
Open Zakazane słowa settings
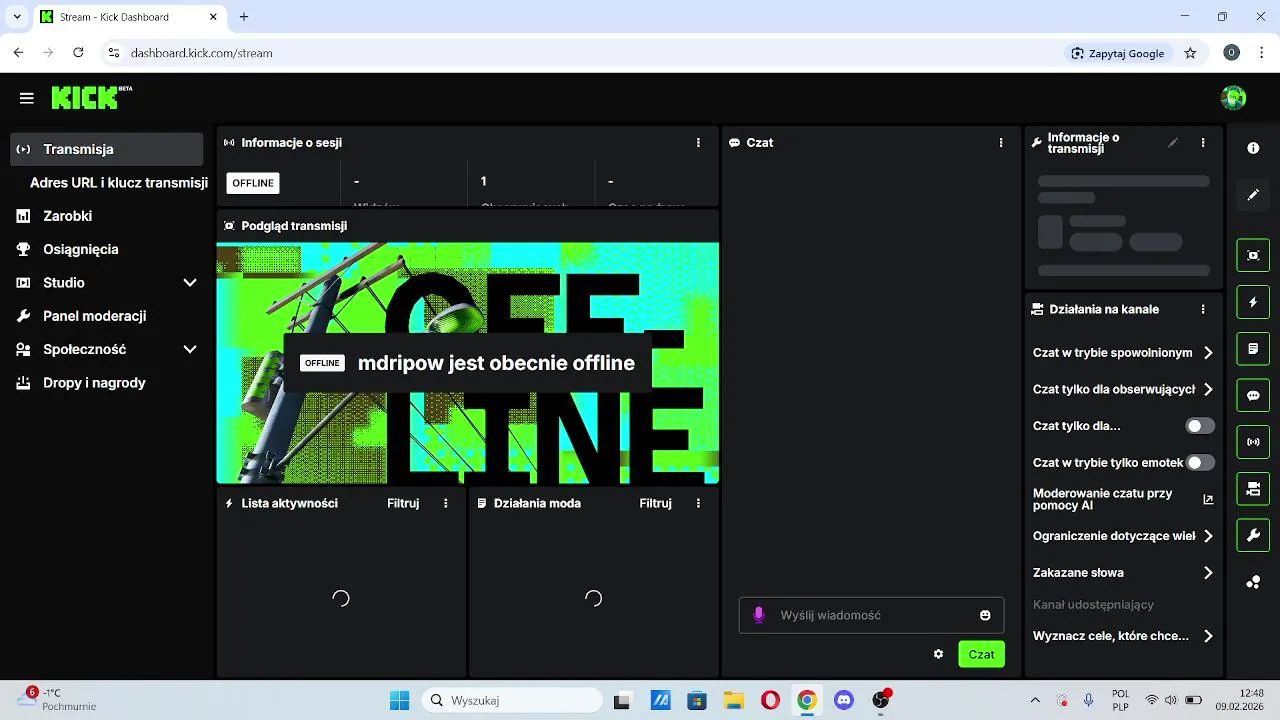pyautogui.click(x=1123, y=573)
